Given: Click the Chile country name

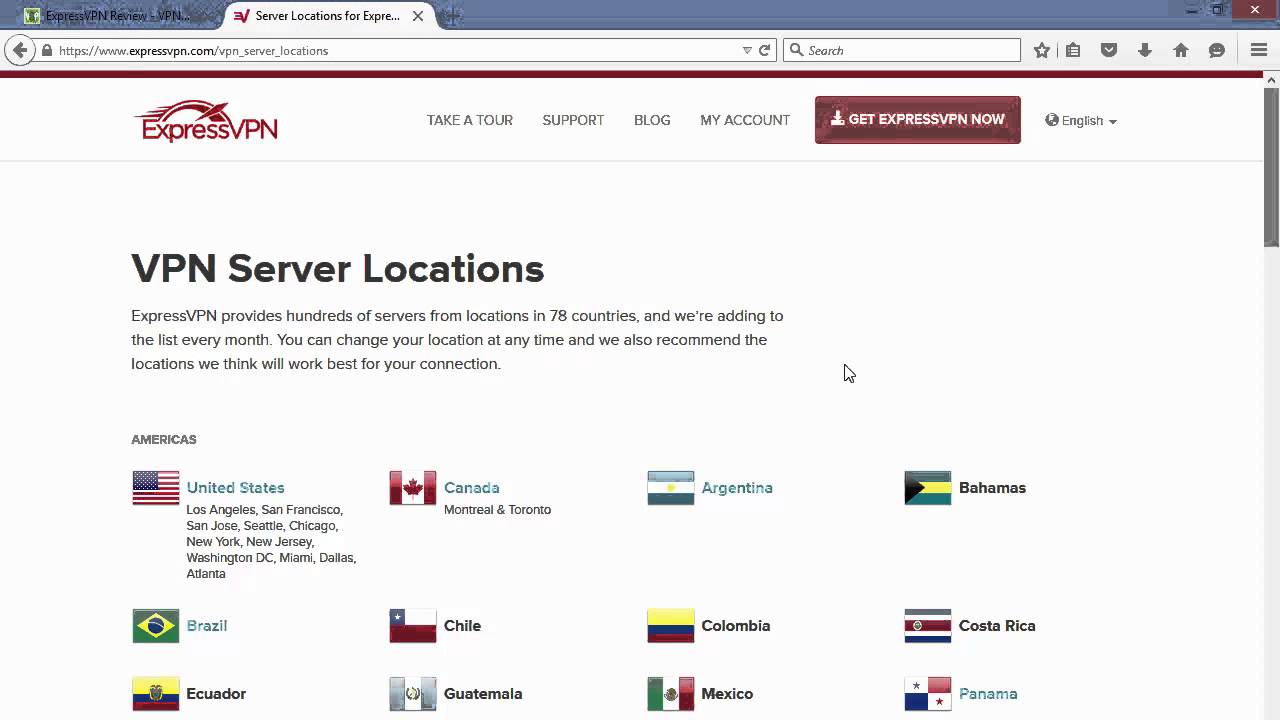Looking at the screenshot, I should coord(462,626).
